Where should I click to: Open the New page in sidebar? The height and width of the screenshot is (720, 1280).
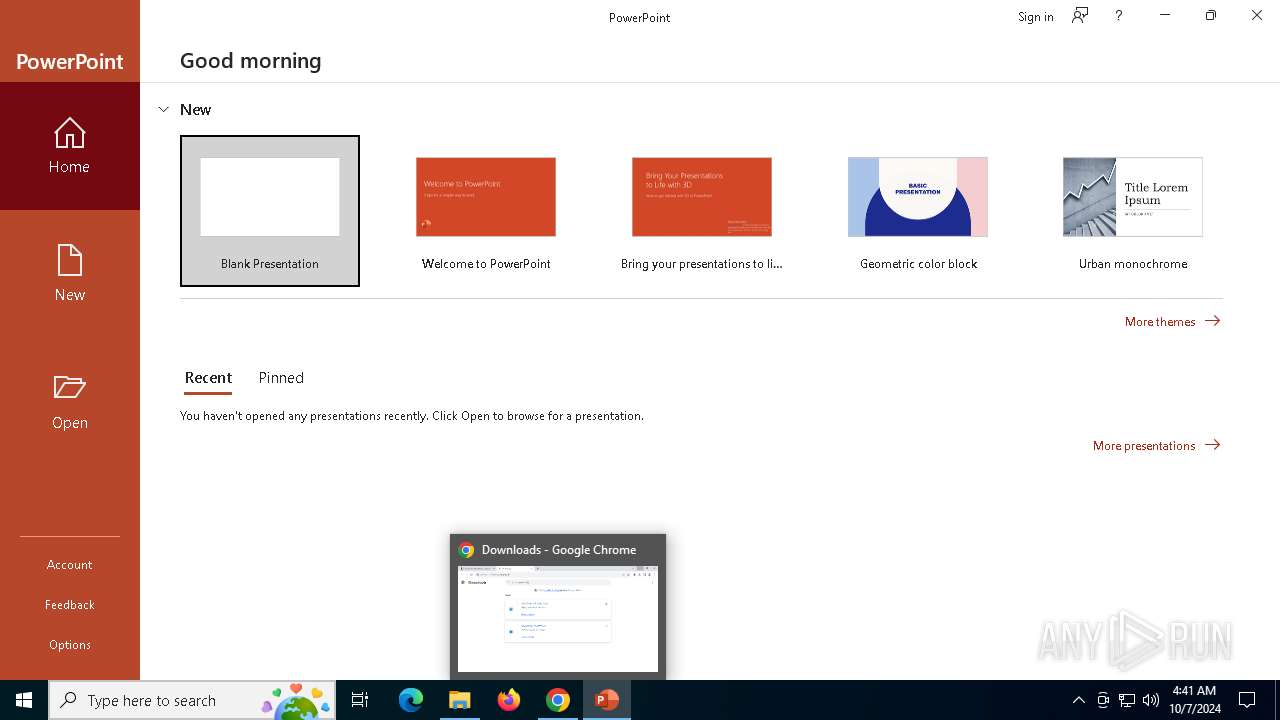click(69, 274)
